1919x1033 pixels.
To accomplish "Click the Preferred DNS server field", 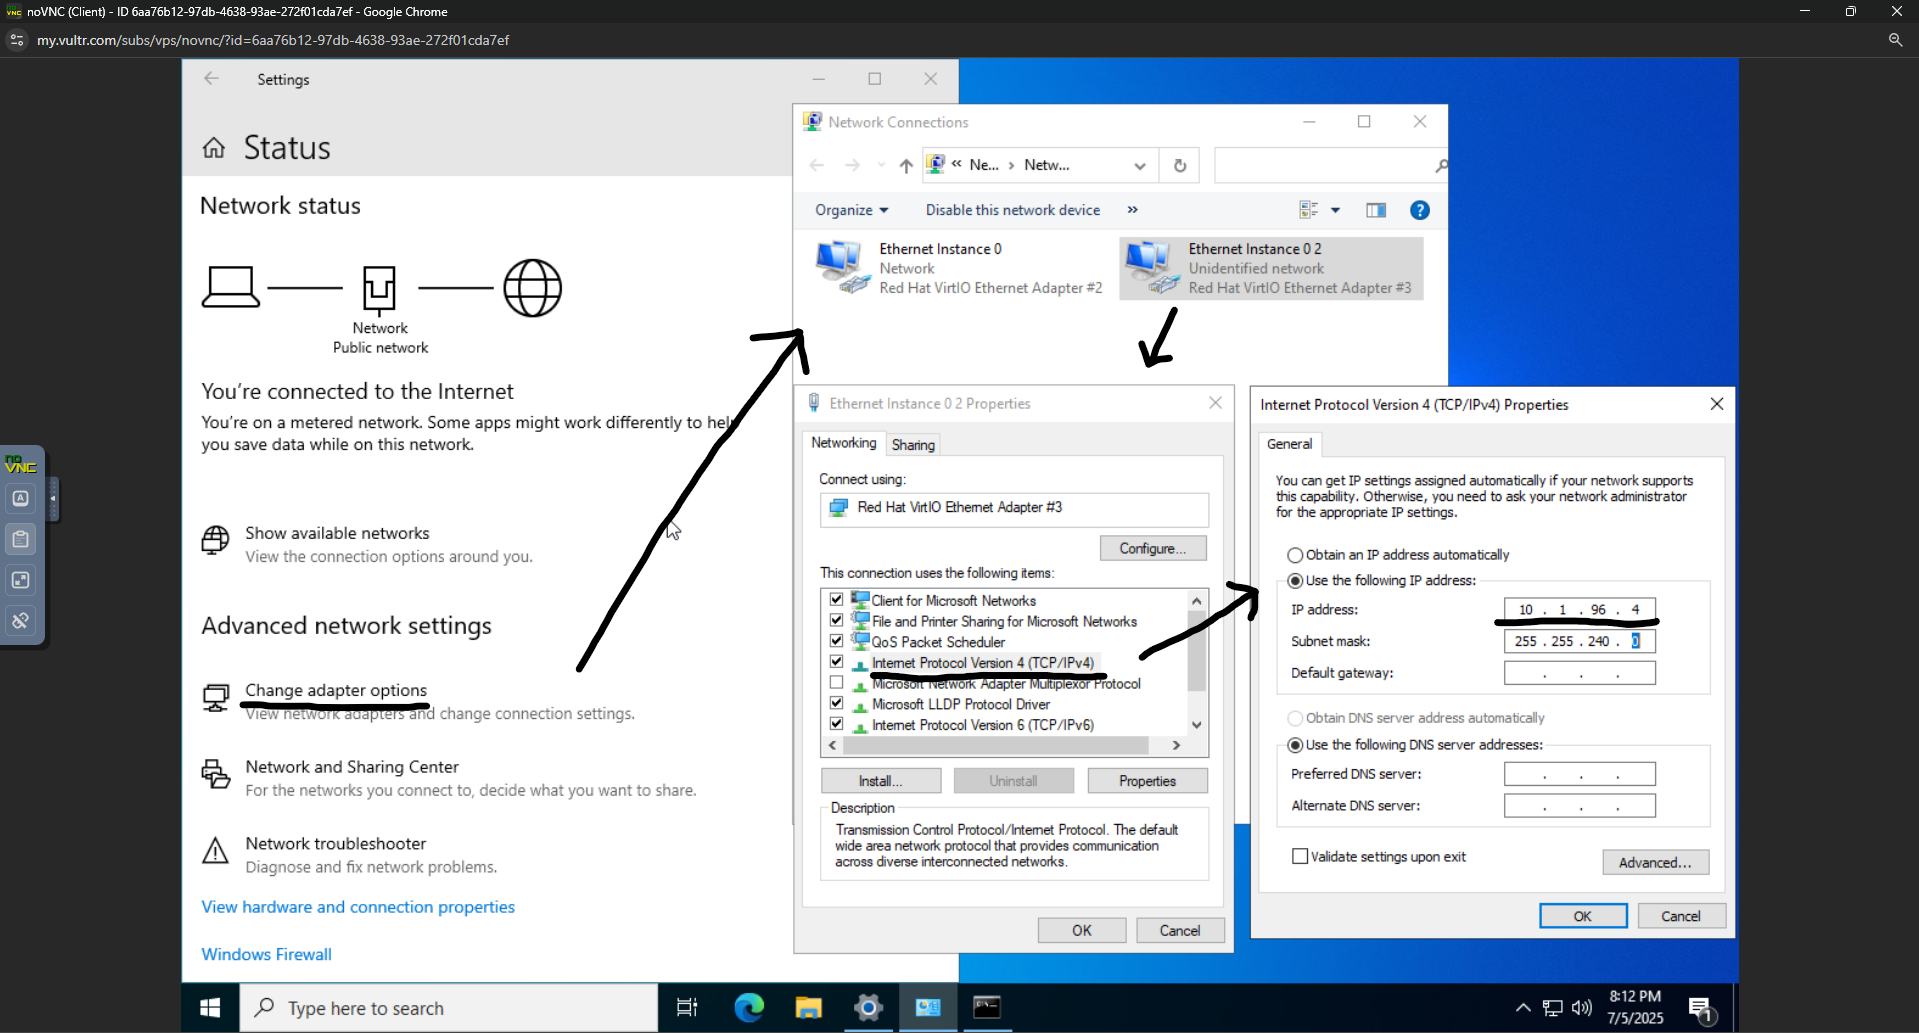I will pyautogui.click(x=1580, y=774).
